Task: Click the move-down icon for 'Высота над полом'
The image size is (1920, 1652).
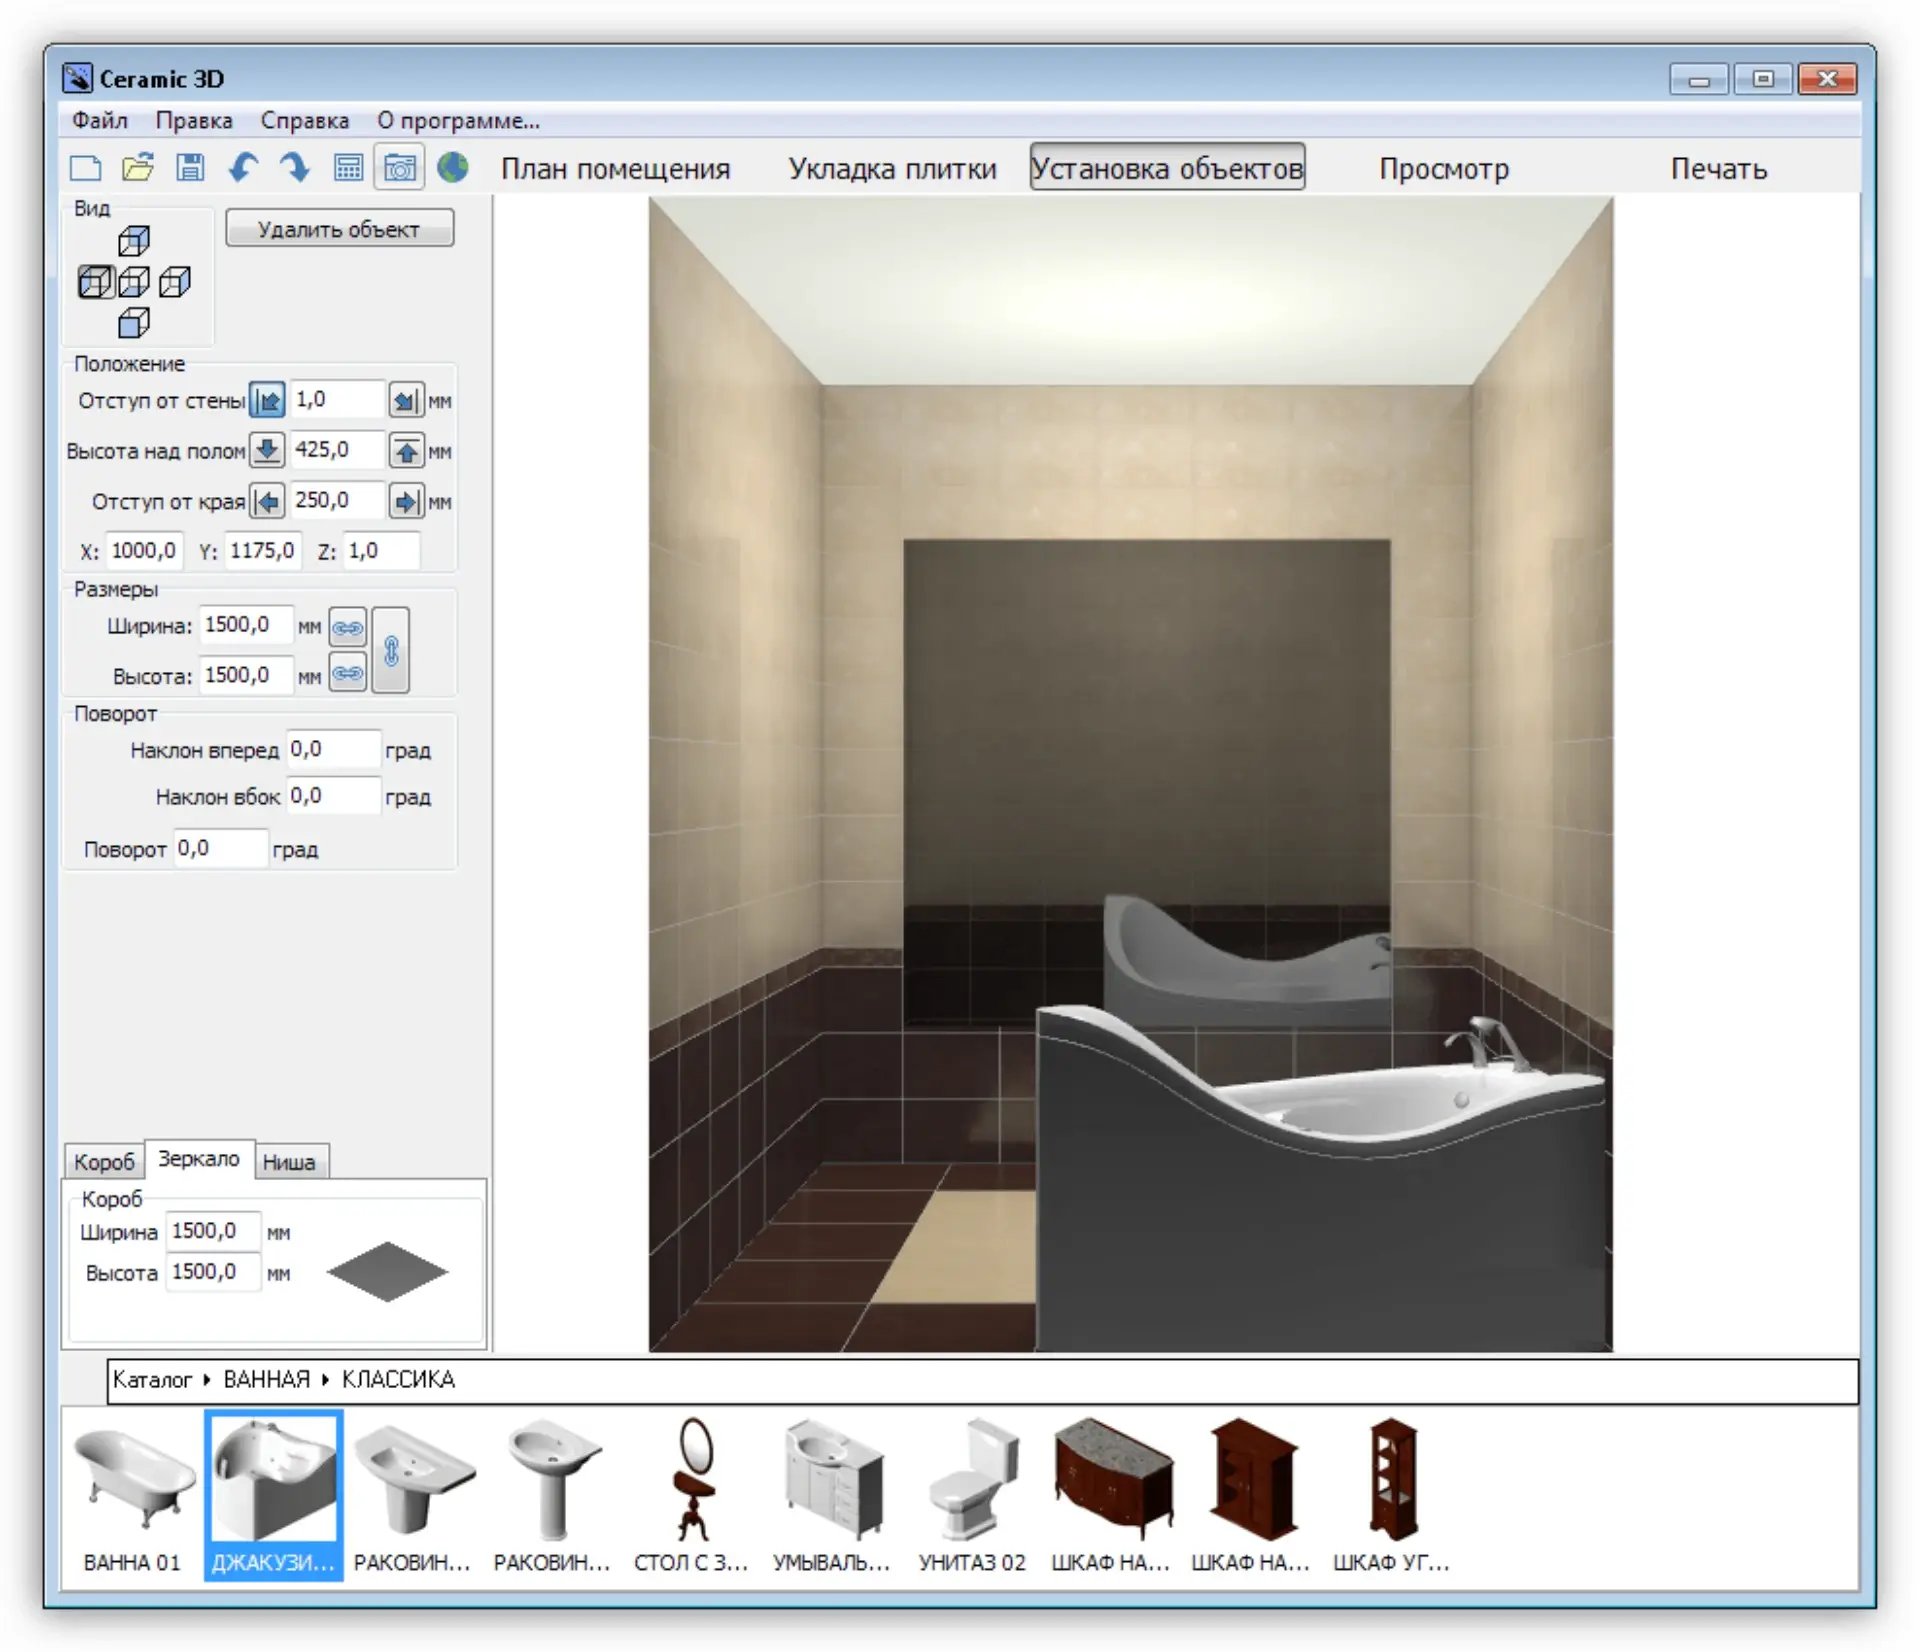Action: [267, 451]
